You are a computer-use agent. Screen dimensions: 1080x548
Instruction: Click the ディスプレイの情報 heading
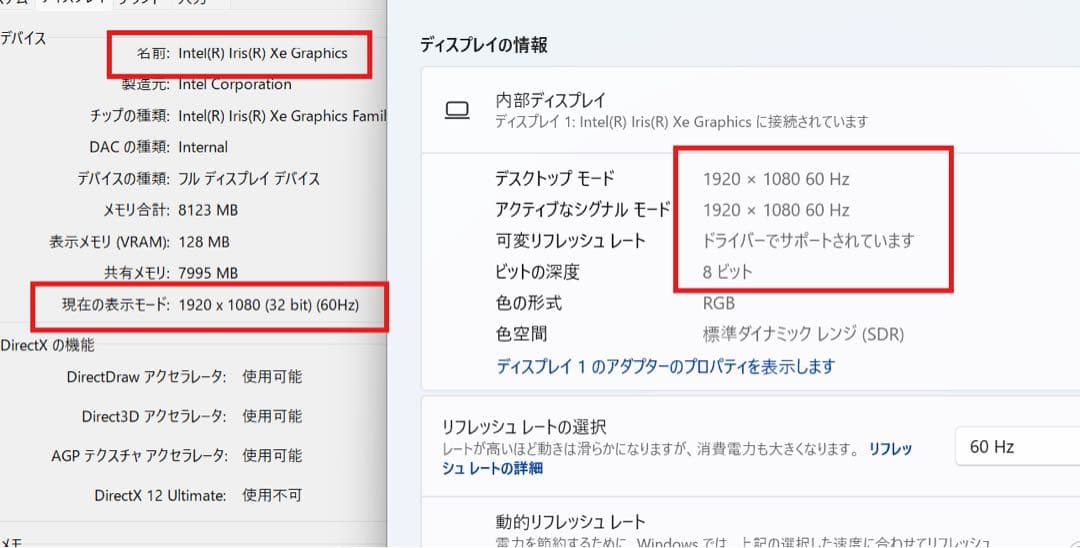click(484, 45)
